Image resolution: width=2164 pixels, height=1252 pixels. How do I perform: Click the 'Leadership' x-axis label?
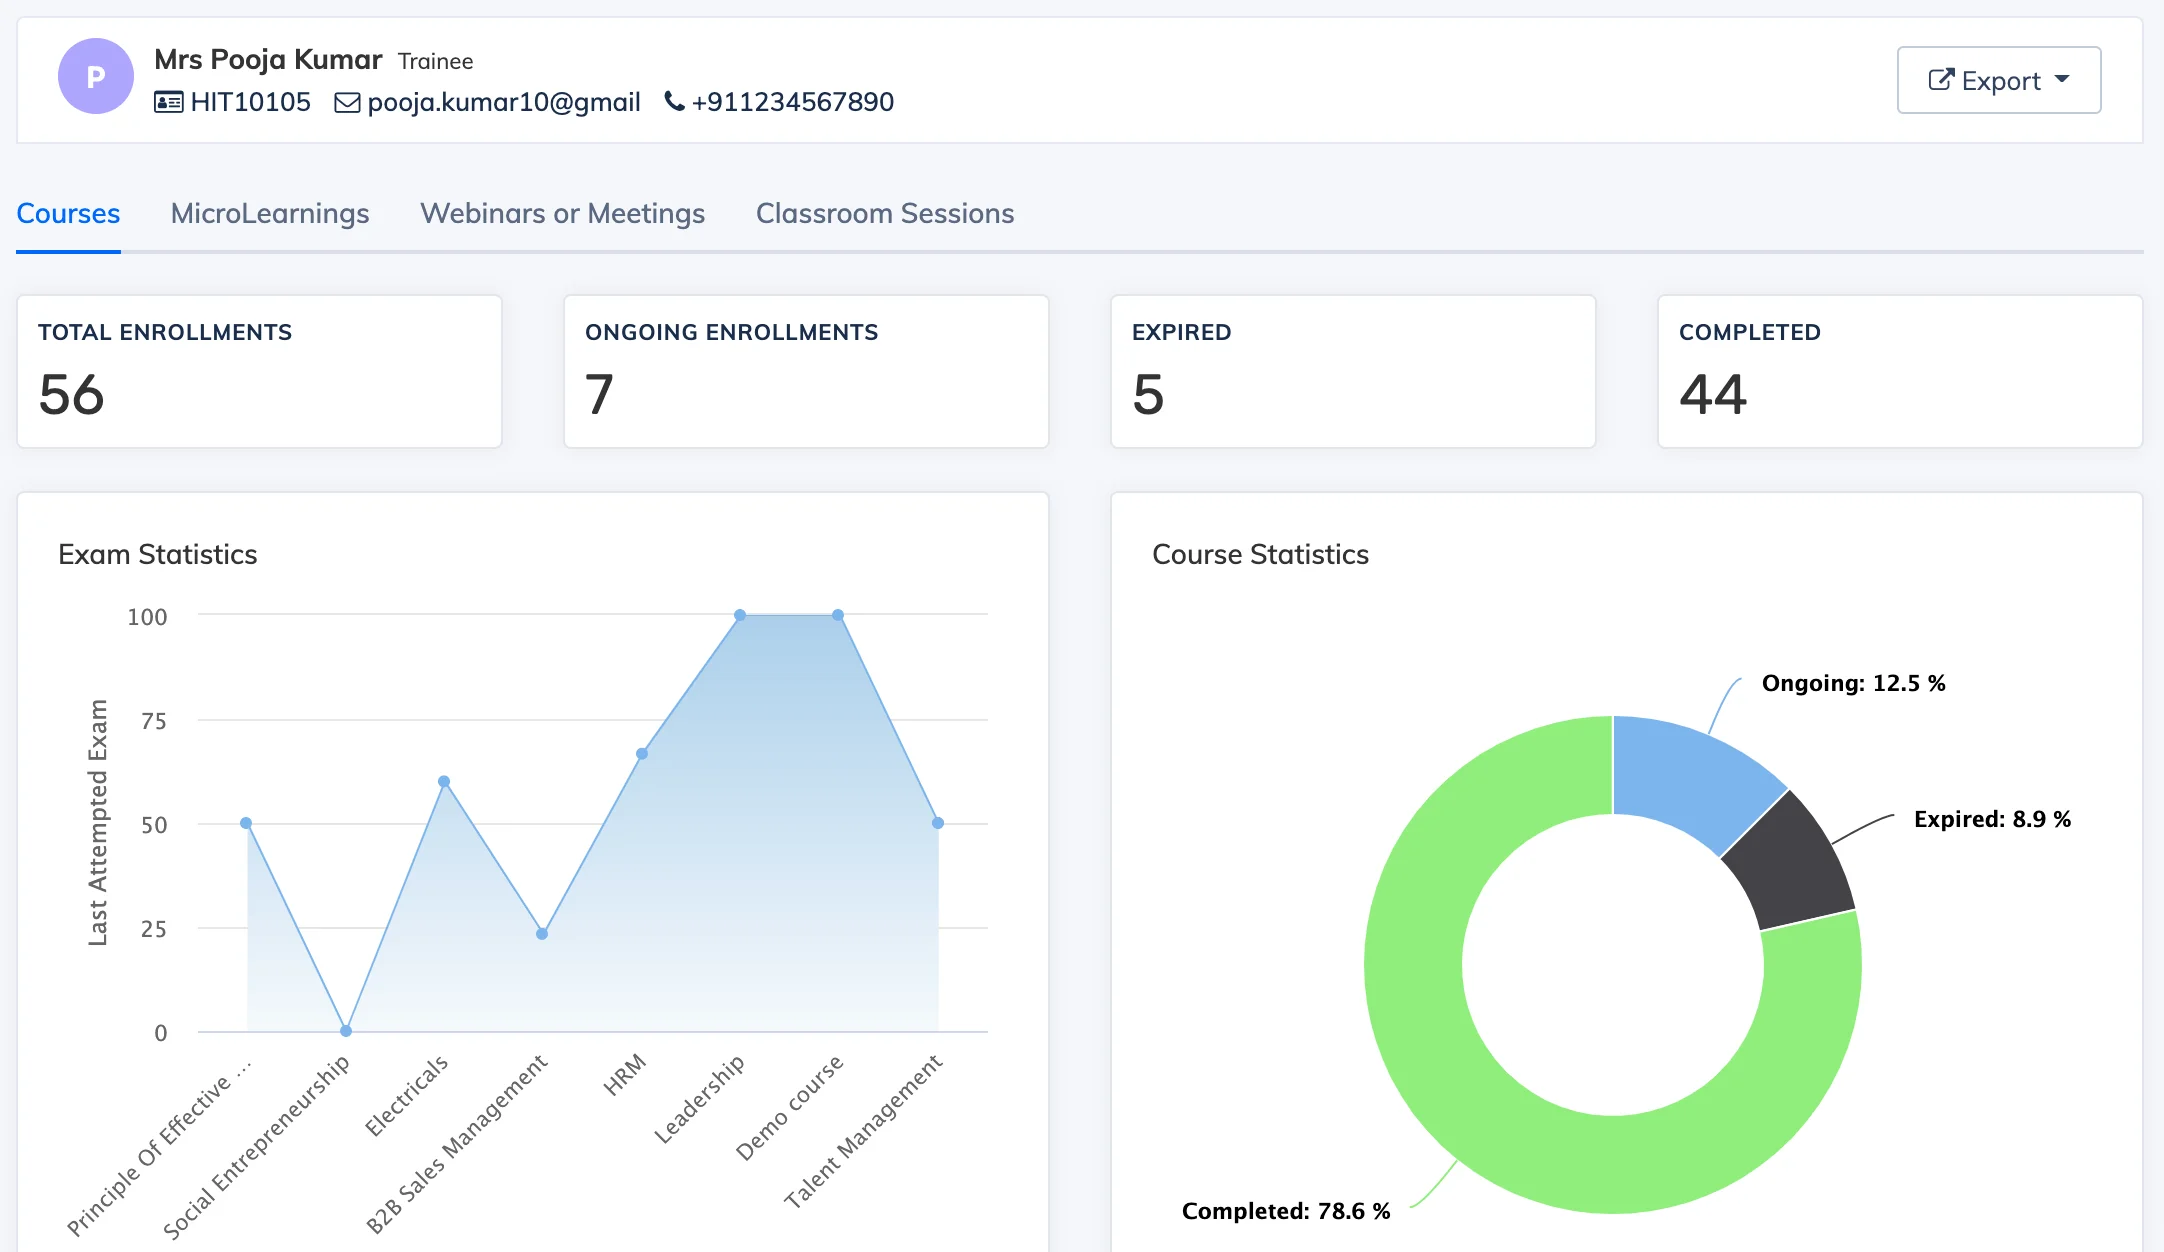tap(700, 1098)
